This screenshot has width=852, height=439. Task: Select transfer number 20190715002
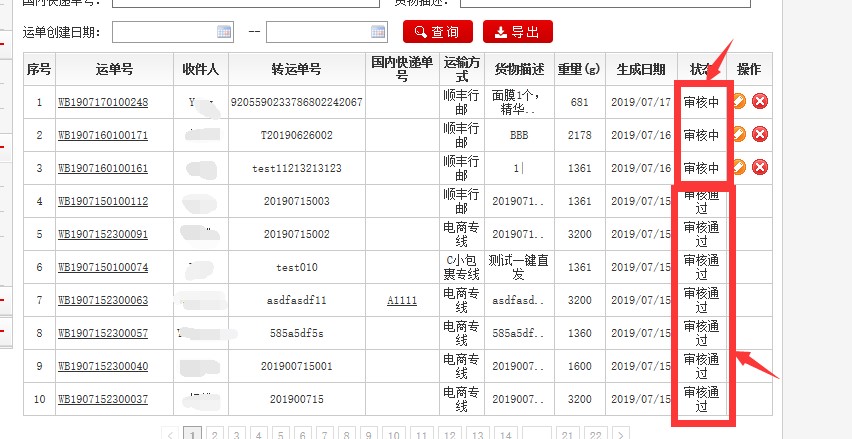(x=297, y=234)
